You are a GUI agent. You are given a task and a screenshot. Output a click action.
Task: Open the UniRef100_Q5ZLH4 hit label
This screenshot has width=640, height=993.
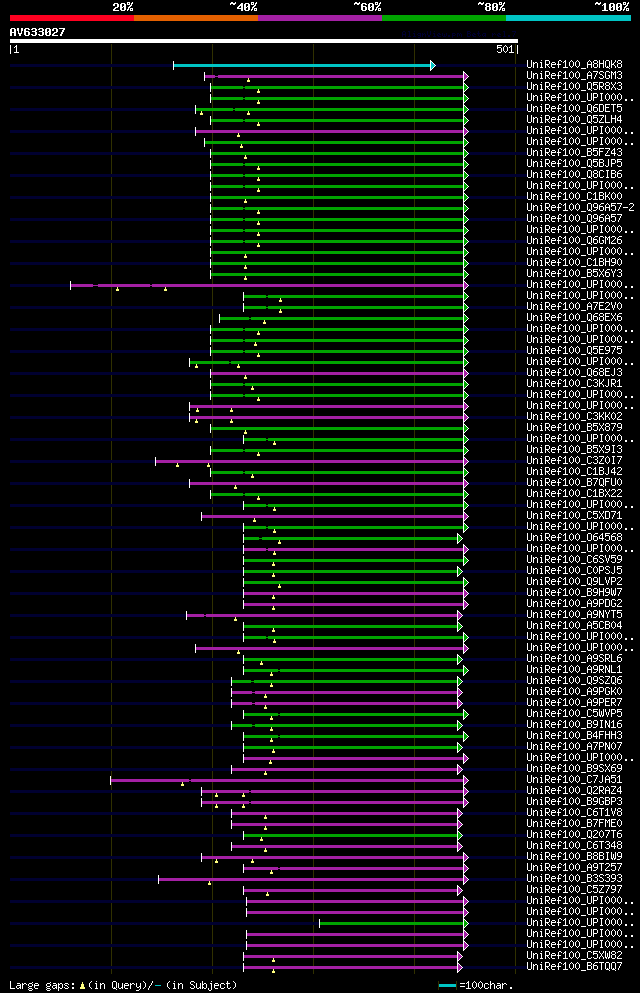574,119
